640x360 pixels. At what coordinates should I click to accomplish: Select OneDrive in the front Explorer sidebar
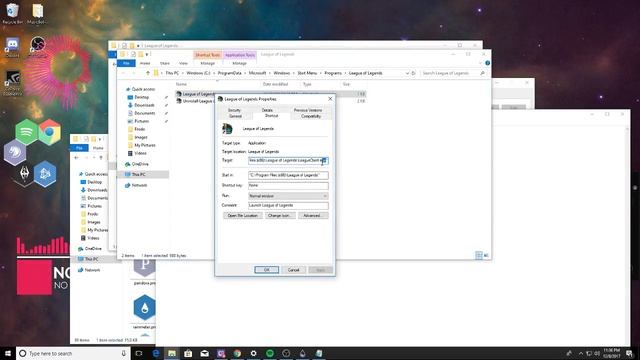pyautogui.click(x=140, y=164)
